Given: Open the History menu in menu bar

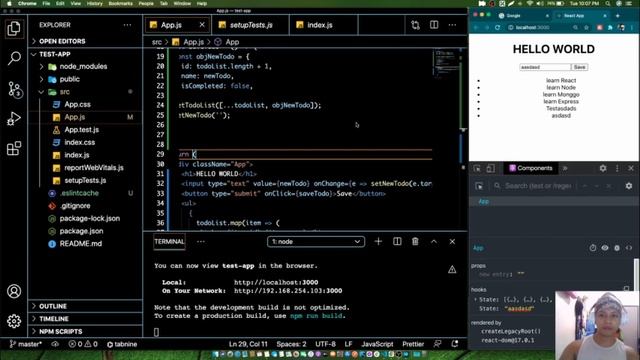Looking at the screenshot, I should click(95, 4).
